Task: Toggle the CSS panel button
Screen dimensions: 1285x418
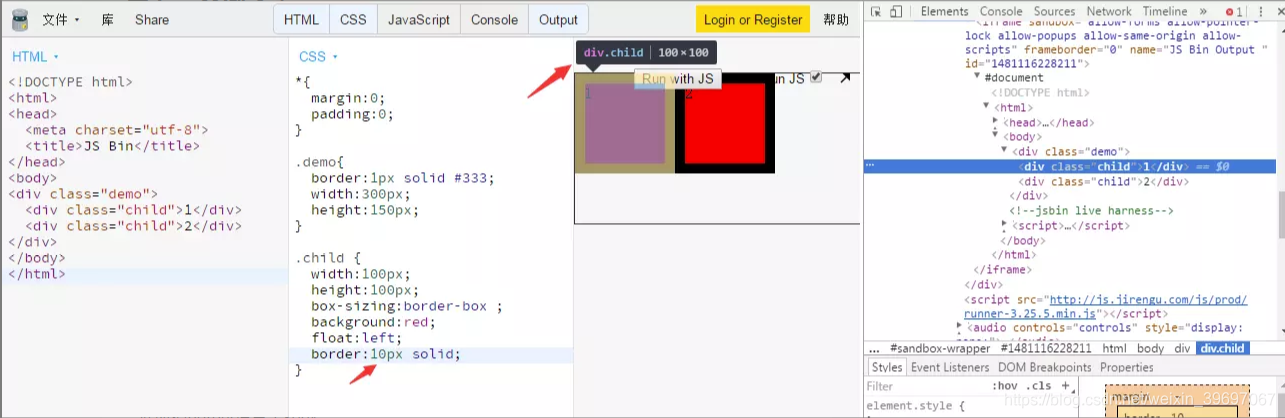Action: pos(353,19)
